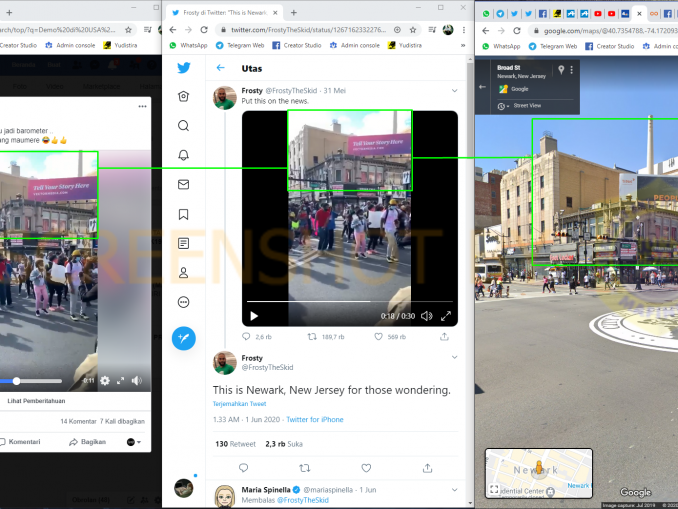Open the three-dot post menu on the Facebook post
The image size is (678, 509).
[x=142, y=106]
